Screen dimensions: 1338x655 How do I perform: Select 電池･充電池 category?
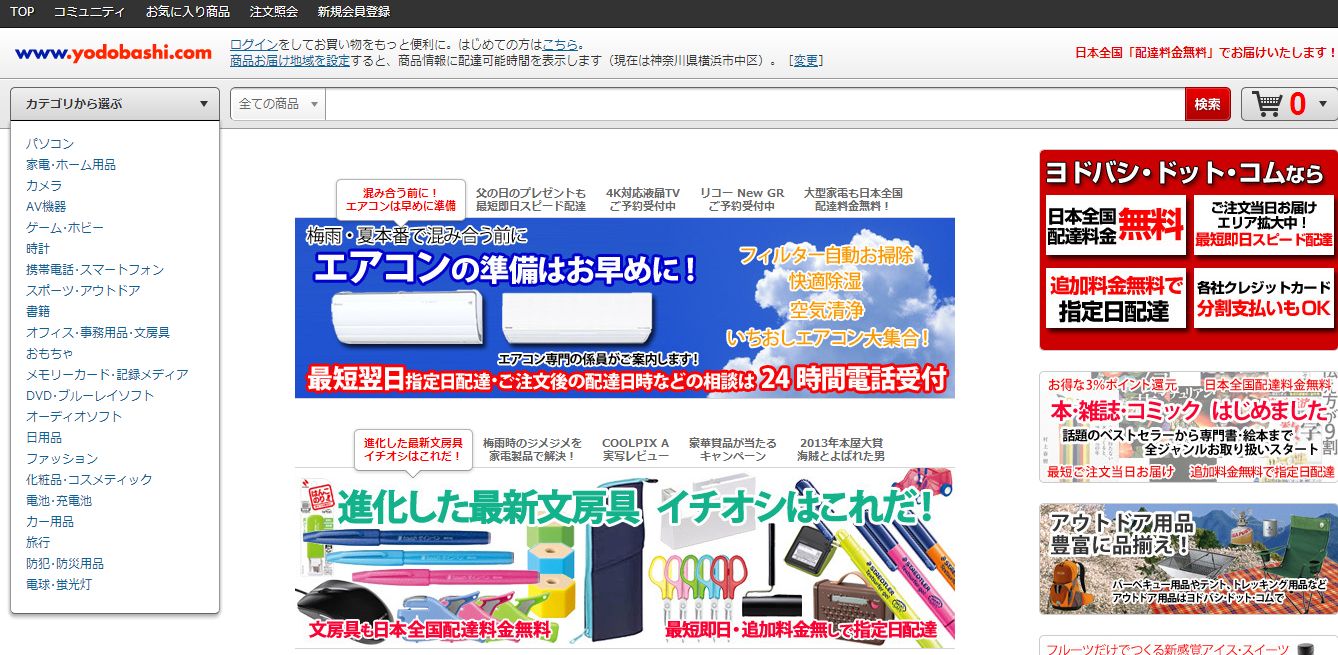(59, 501)
